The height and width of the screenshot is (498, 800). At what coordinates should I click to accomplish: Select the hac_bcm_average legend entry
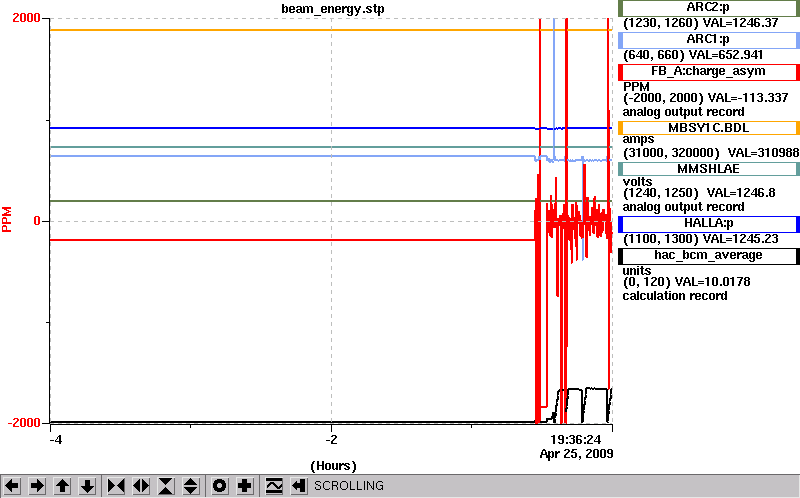pyautogui.click(x=708, y=256)
